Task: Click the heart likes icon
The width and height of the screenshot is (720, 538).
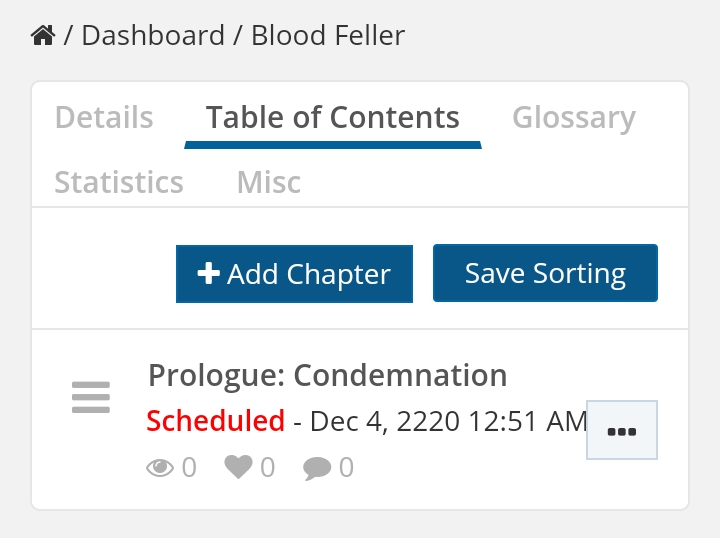Action: [x=238, y=467]
